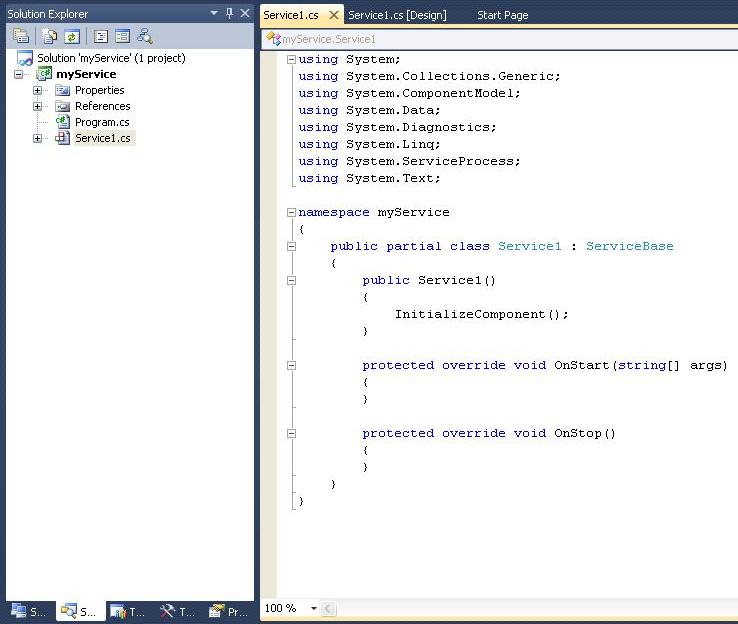Click the OnStop method name
This screenshot has height=624, width=738.
(x=578, y=433)
